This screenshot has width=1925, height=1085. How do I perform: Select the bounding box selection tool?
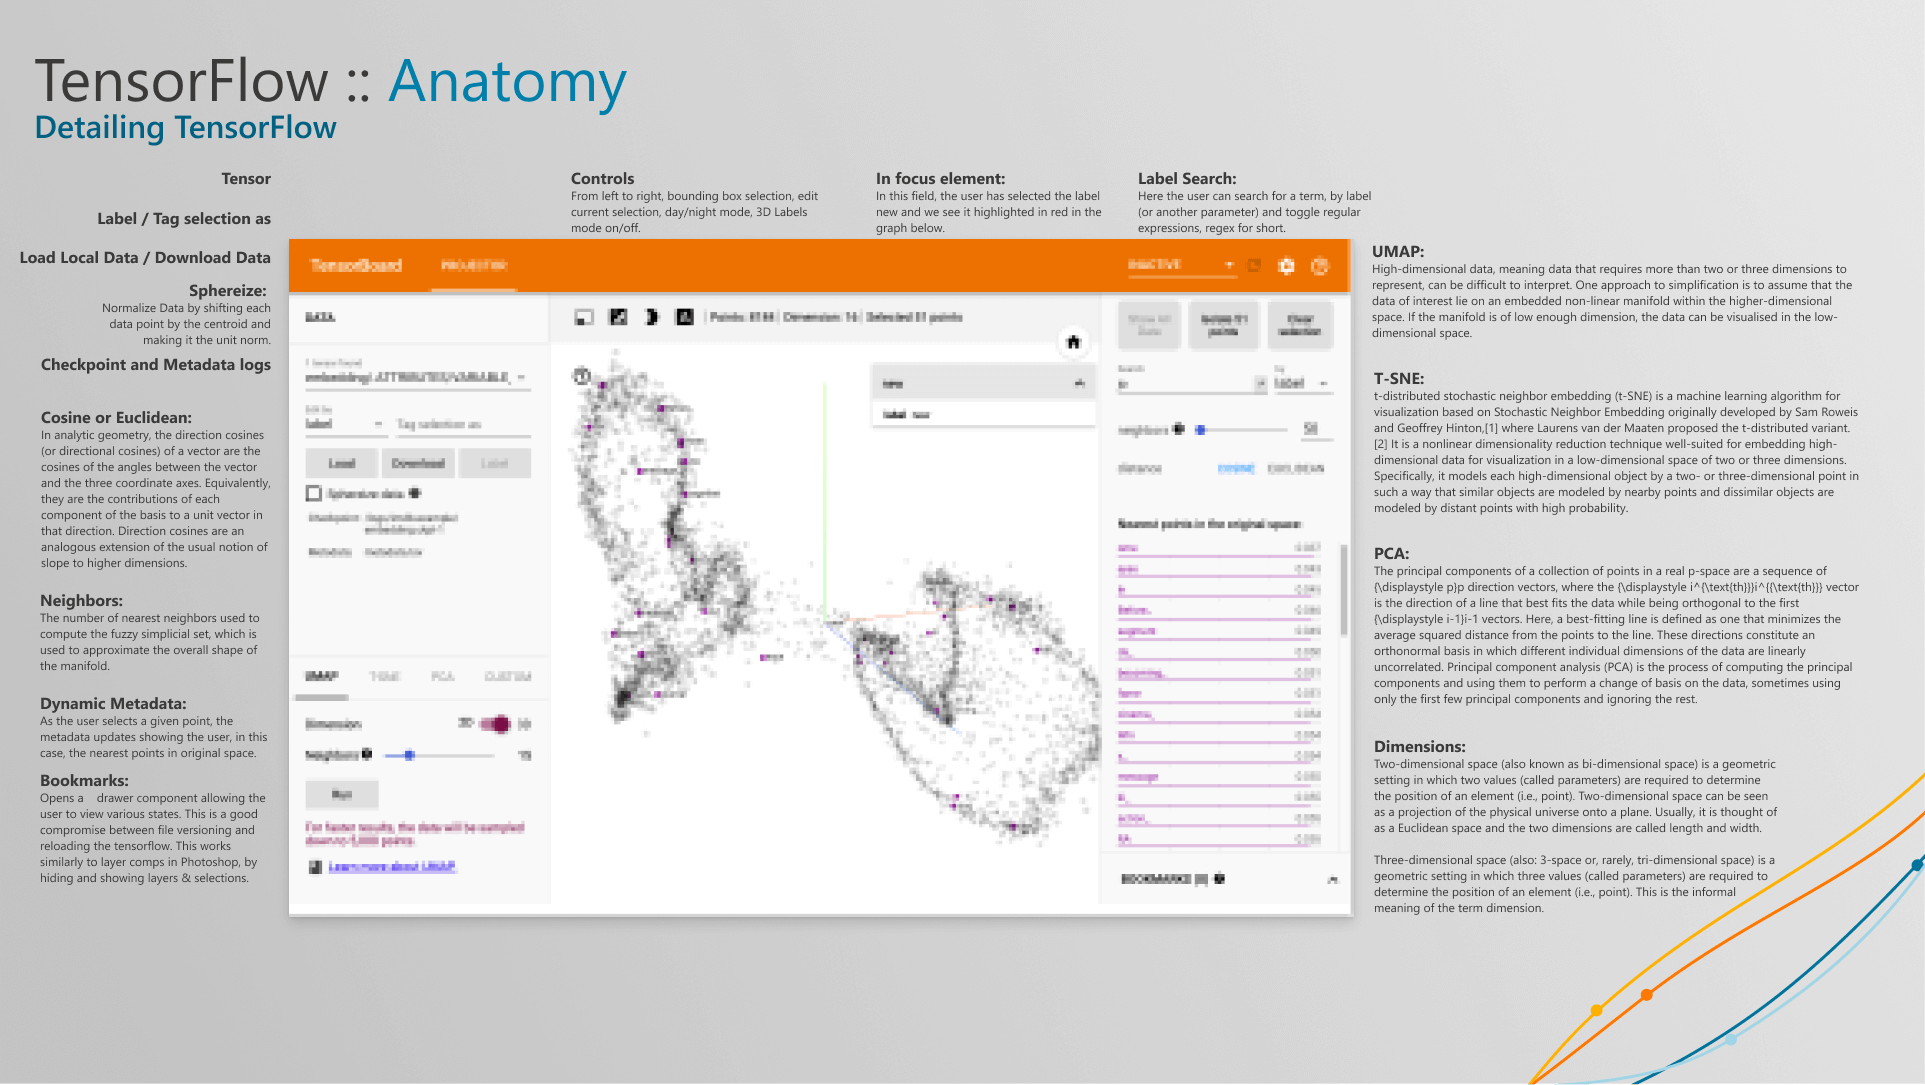(584, 317)
